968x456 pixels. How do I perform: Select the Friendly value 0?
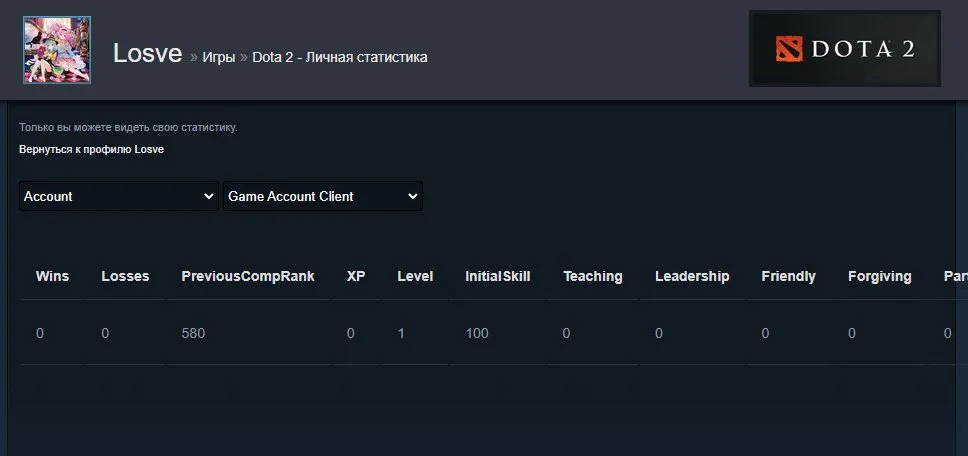point(766,333)
